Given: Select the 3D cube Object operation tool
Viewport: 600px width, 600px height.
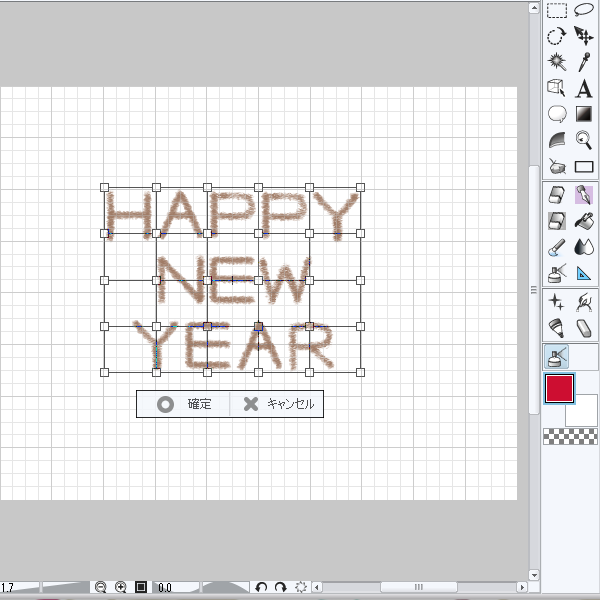Looking at the screenshot, I should point(556,88).
